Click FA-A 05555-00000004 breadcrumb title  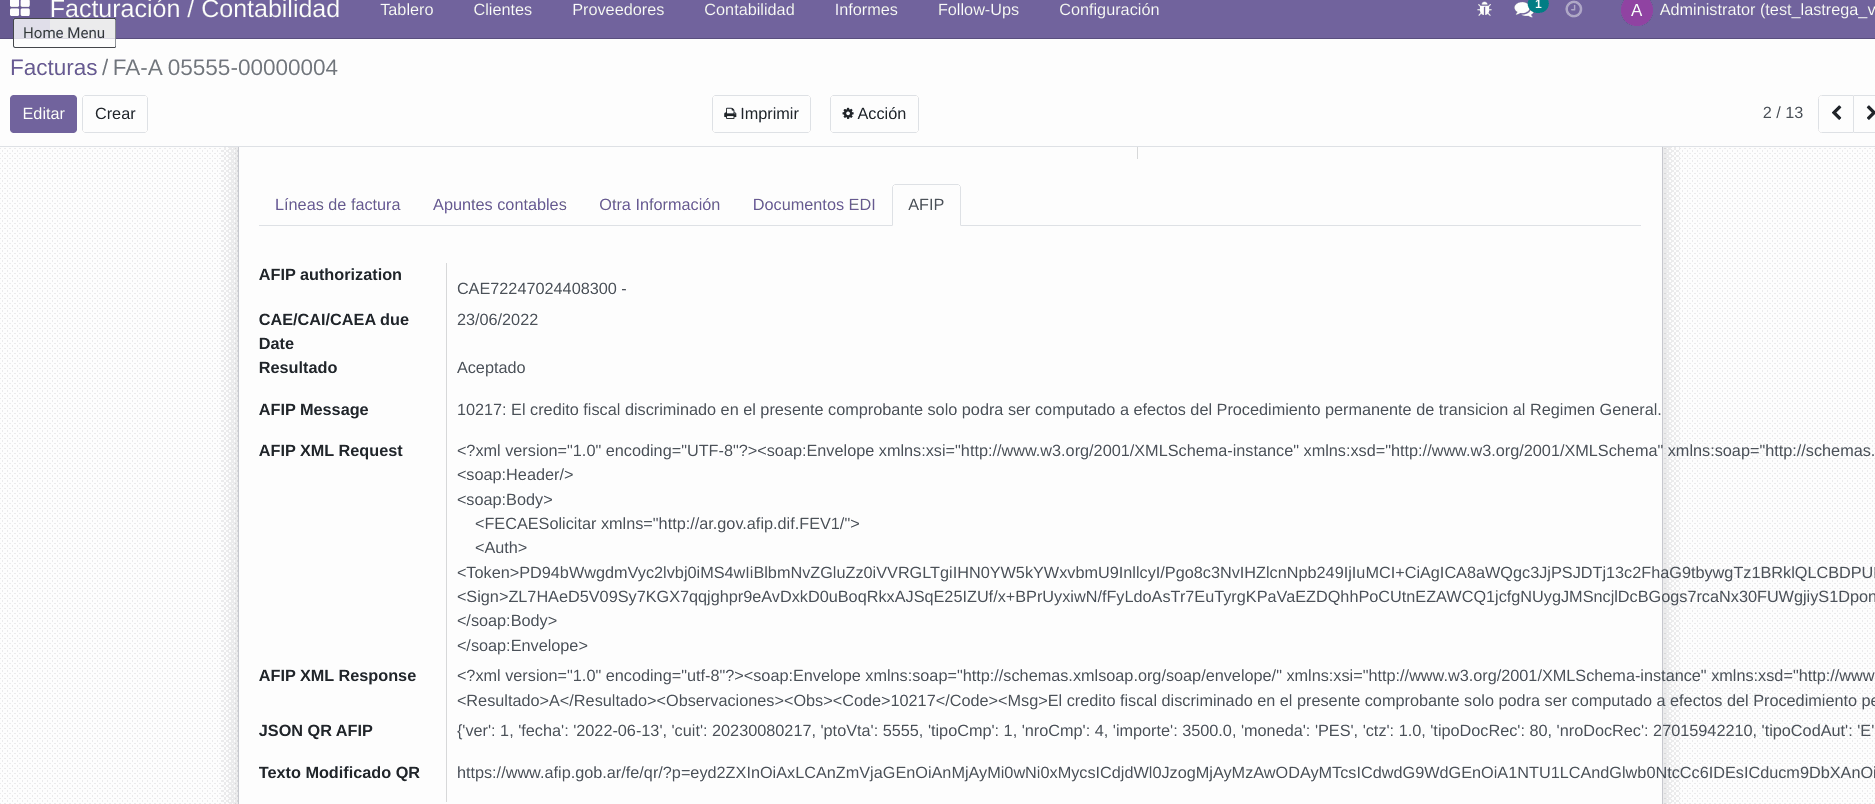(225, 67)
